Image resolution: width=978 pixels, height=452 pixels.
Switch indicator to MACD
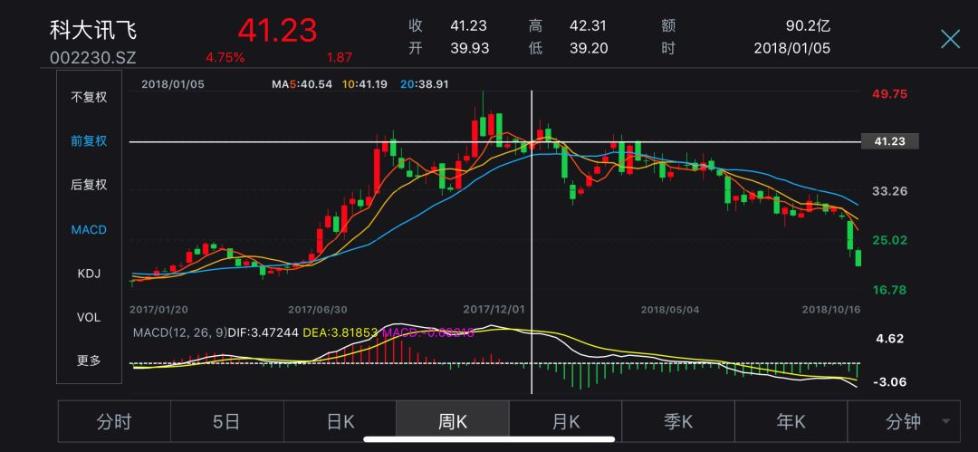click(88, 229)
